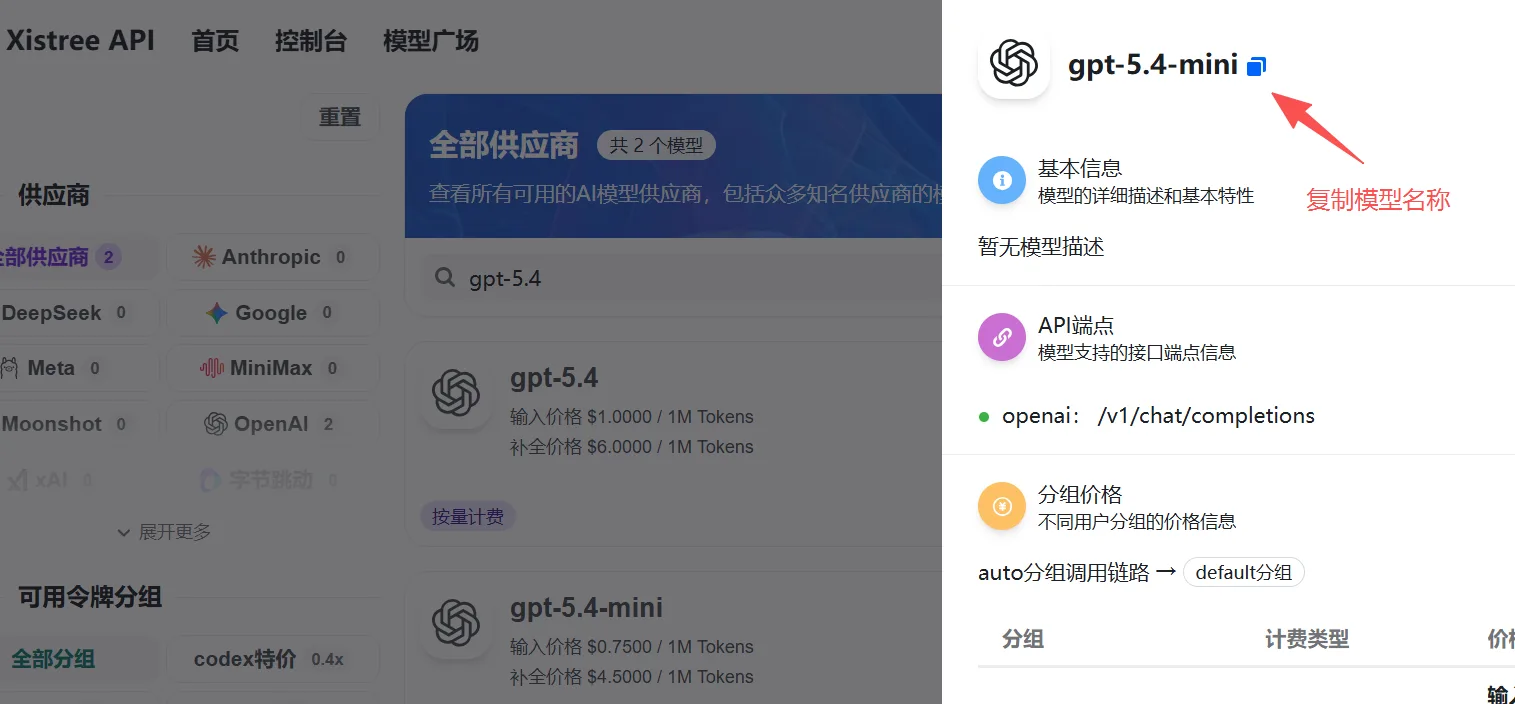This screenshot has height=704, width=1515.
Task: Click the xAI logo icon
Action: (x=17, y=480)
